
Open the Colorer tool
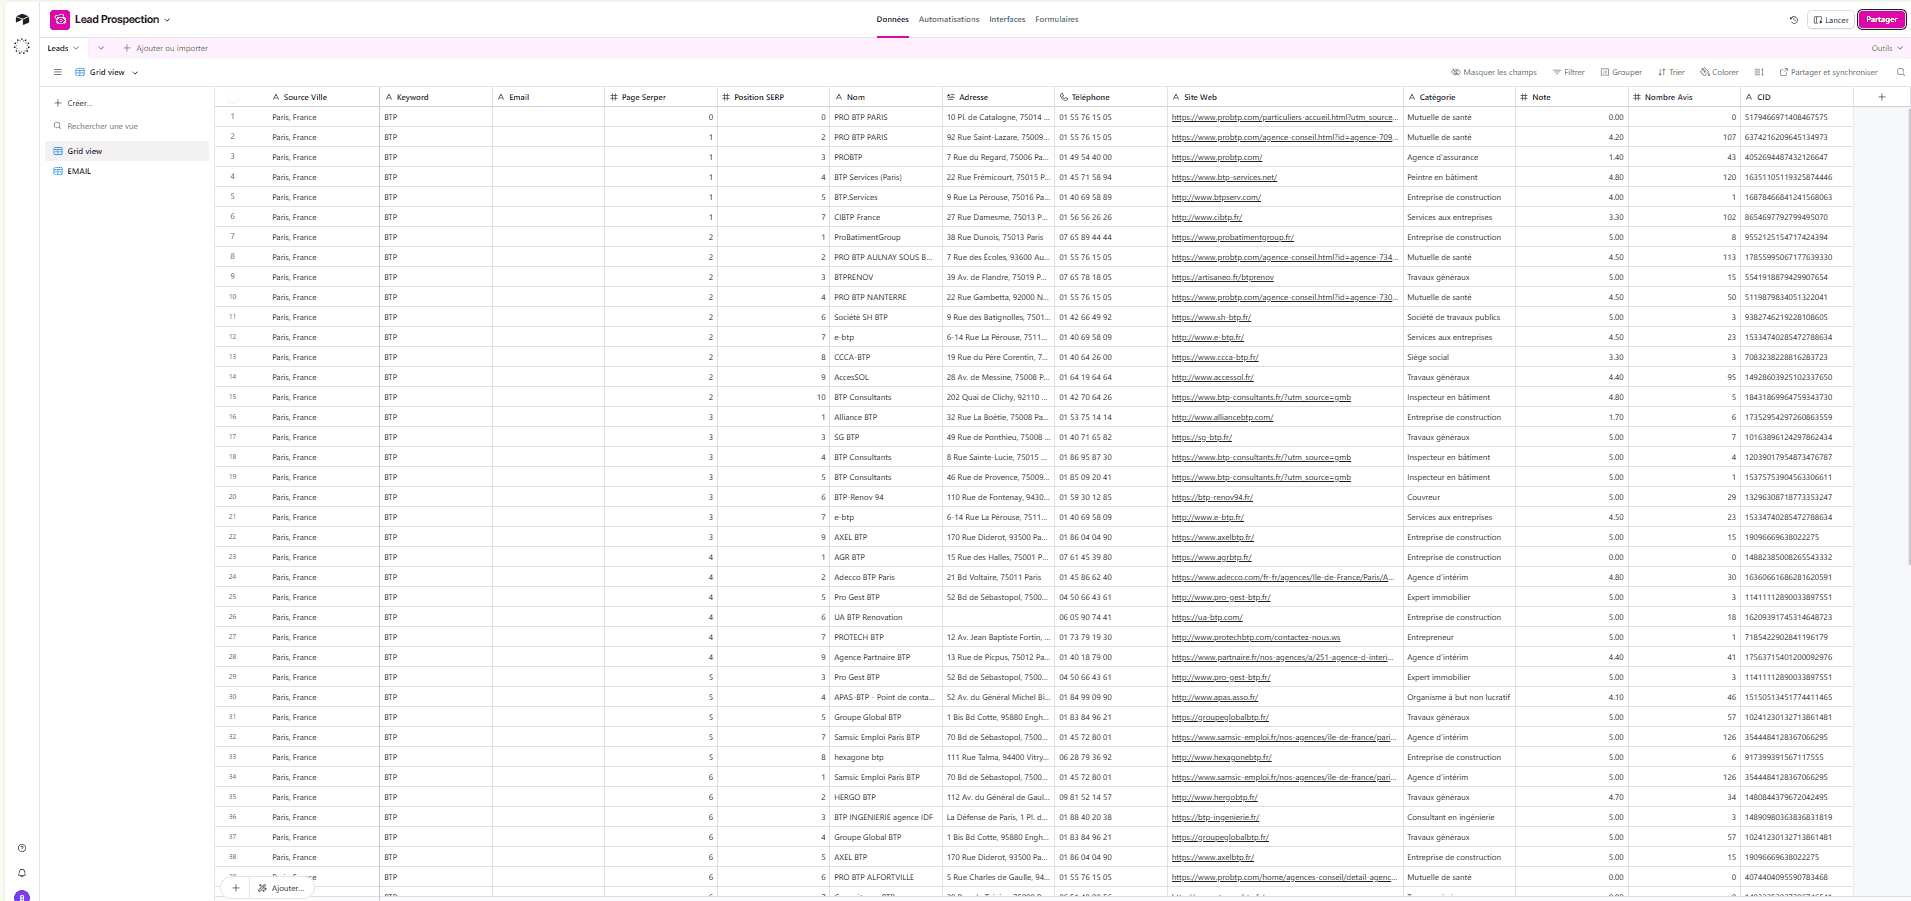tap(1719, 72)
